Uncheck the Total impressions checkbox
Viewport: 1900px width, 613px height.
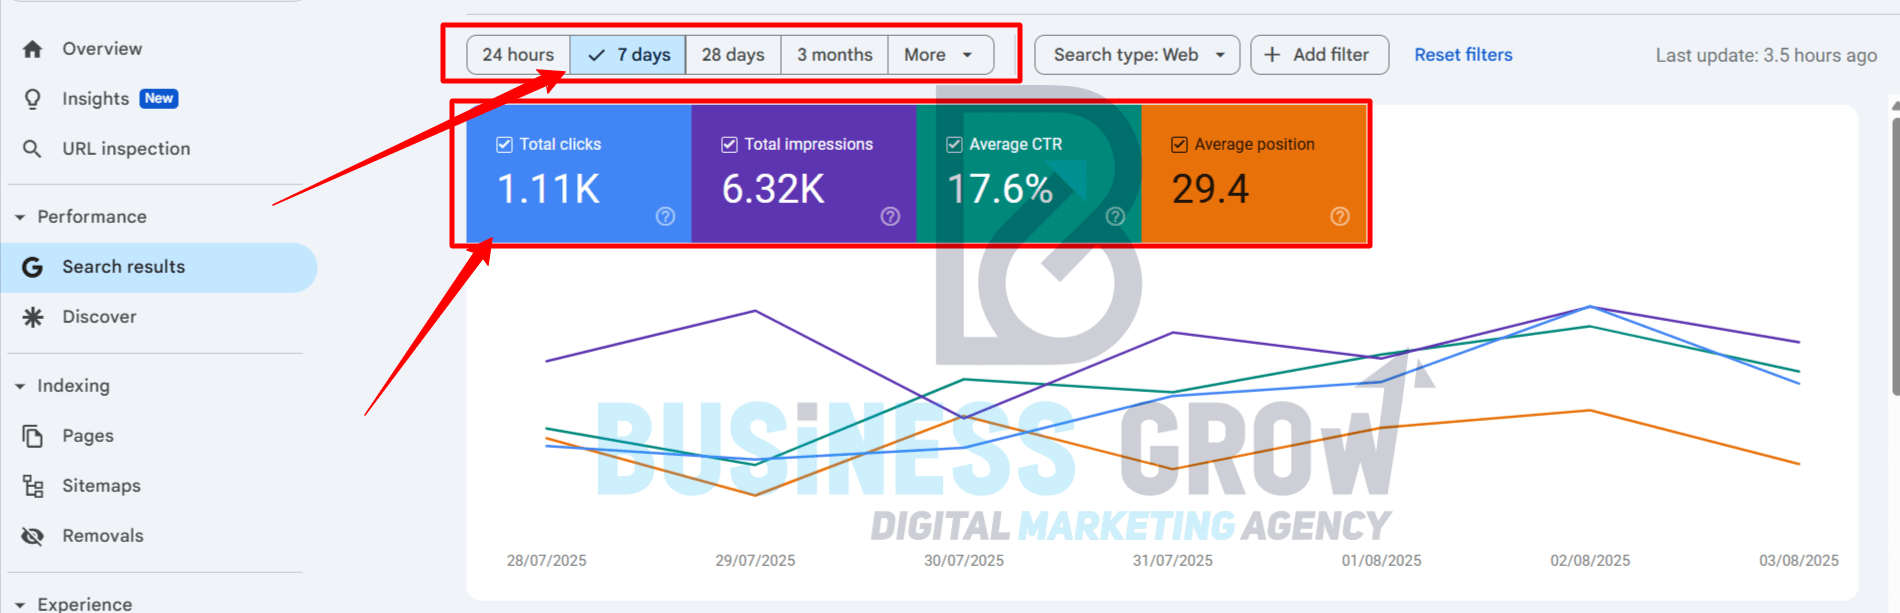tap(729, 144)
